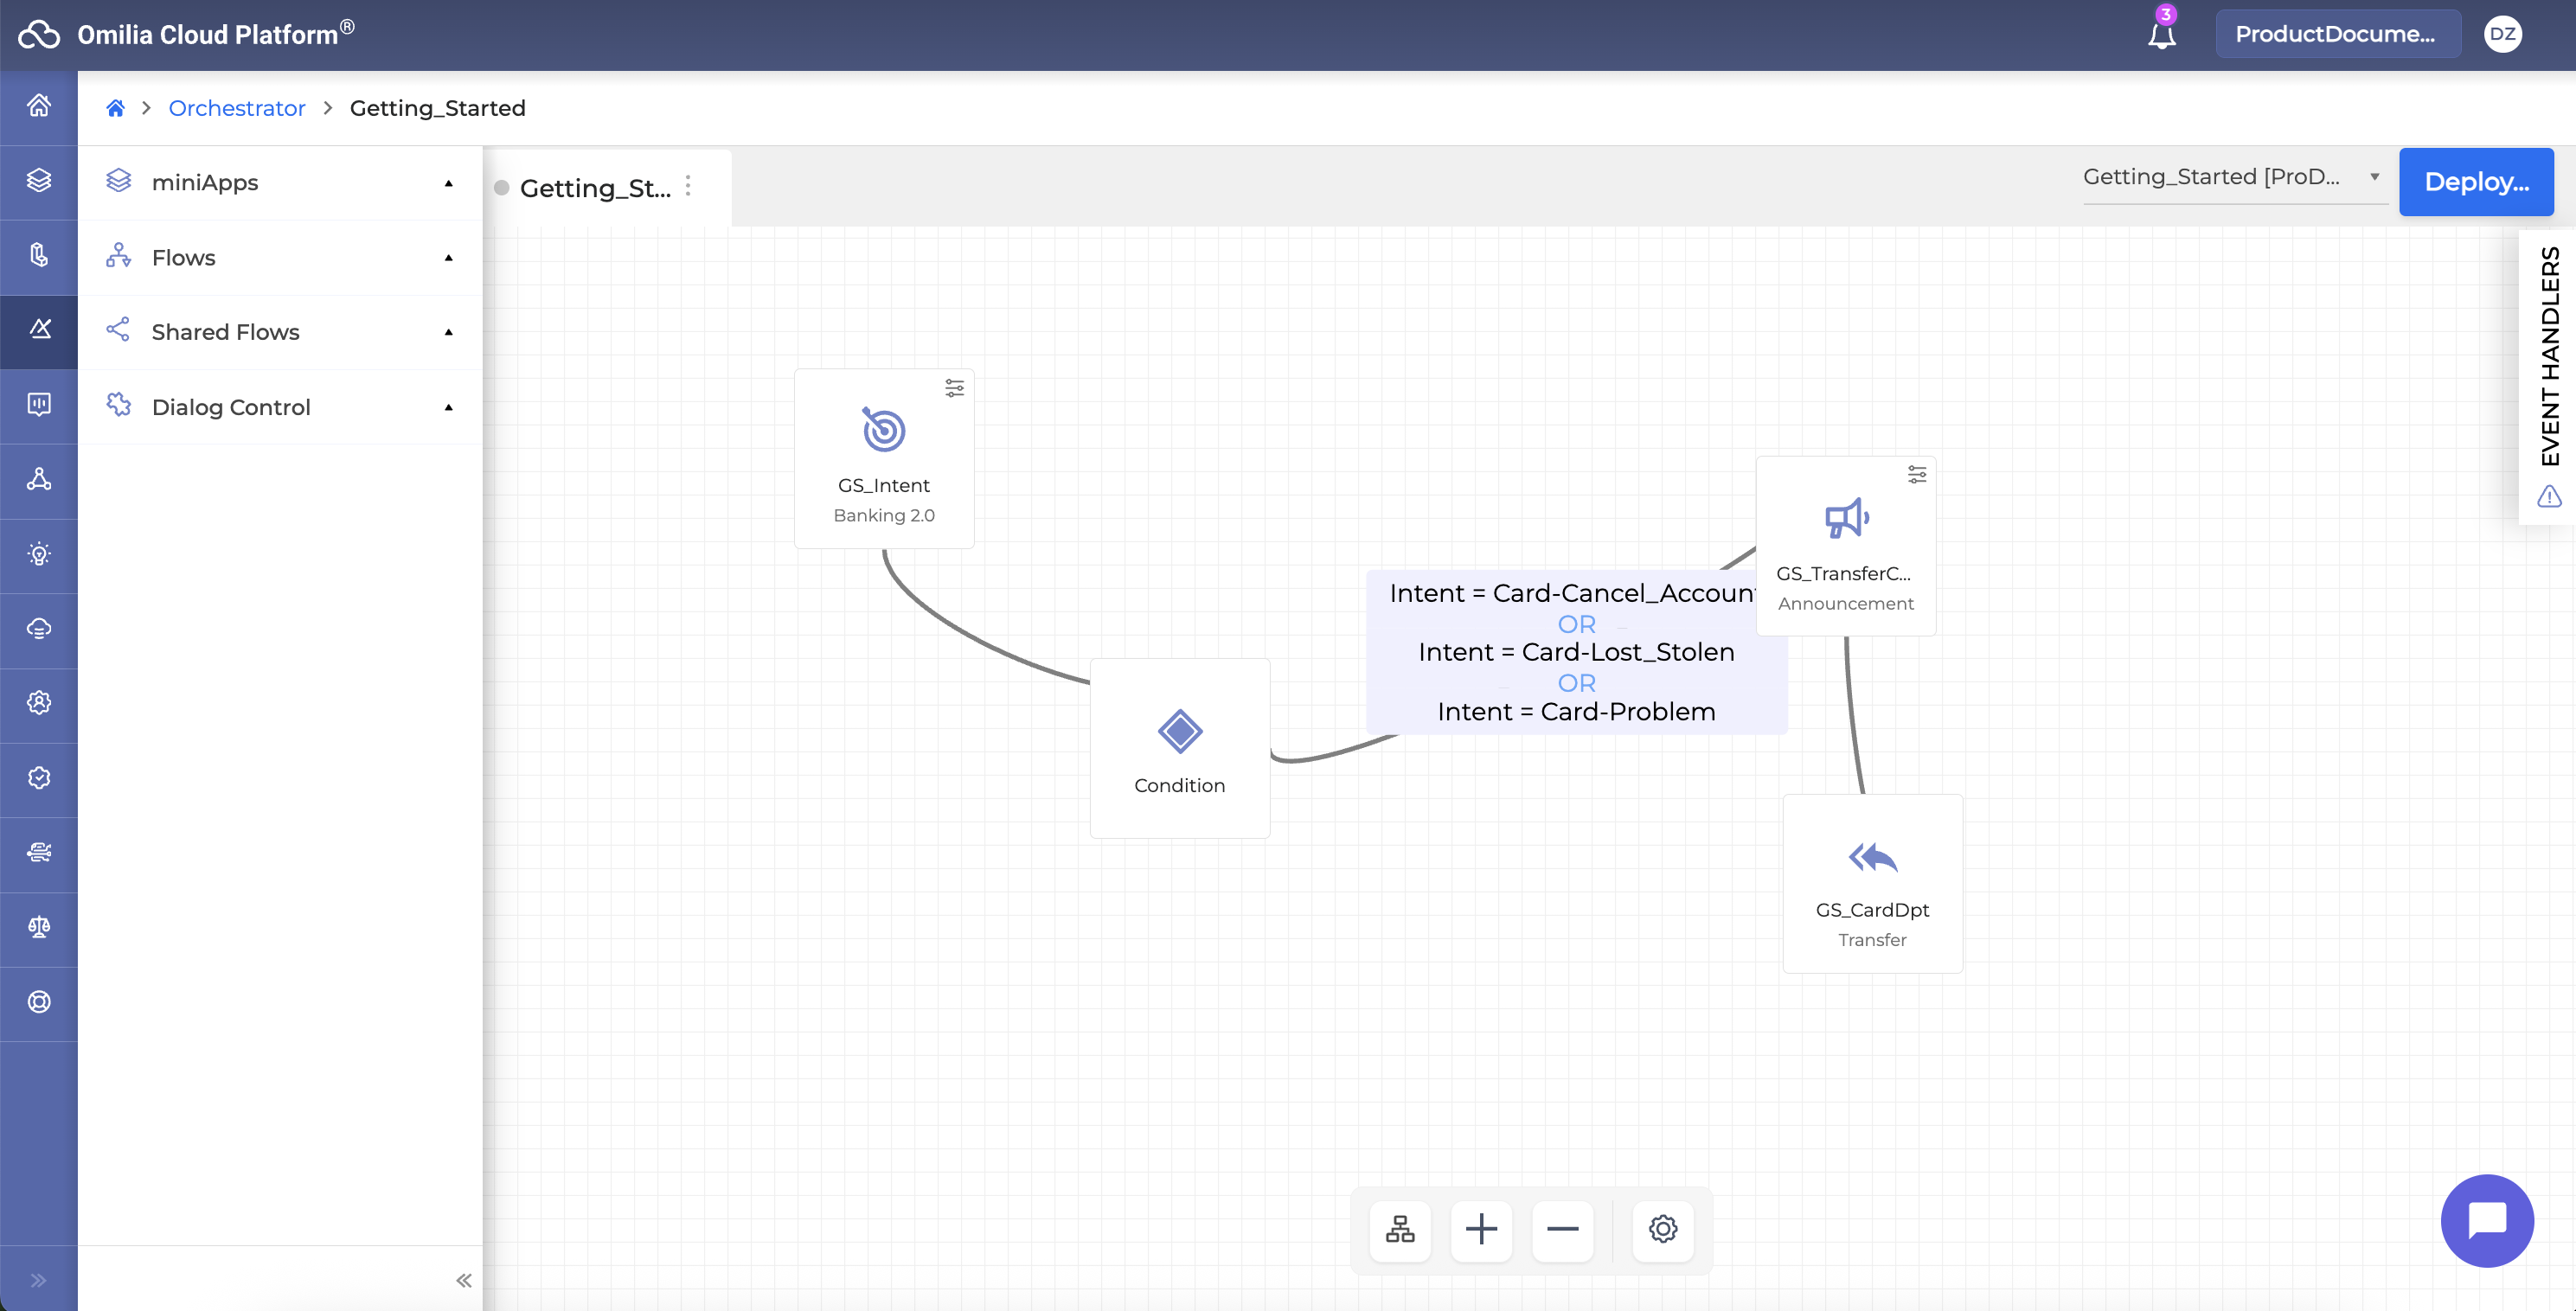Open the Getting_St... tab kebab menu
2576x1311 pixels.
point(688,186)
